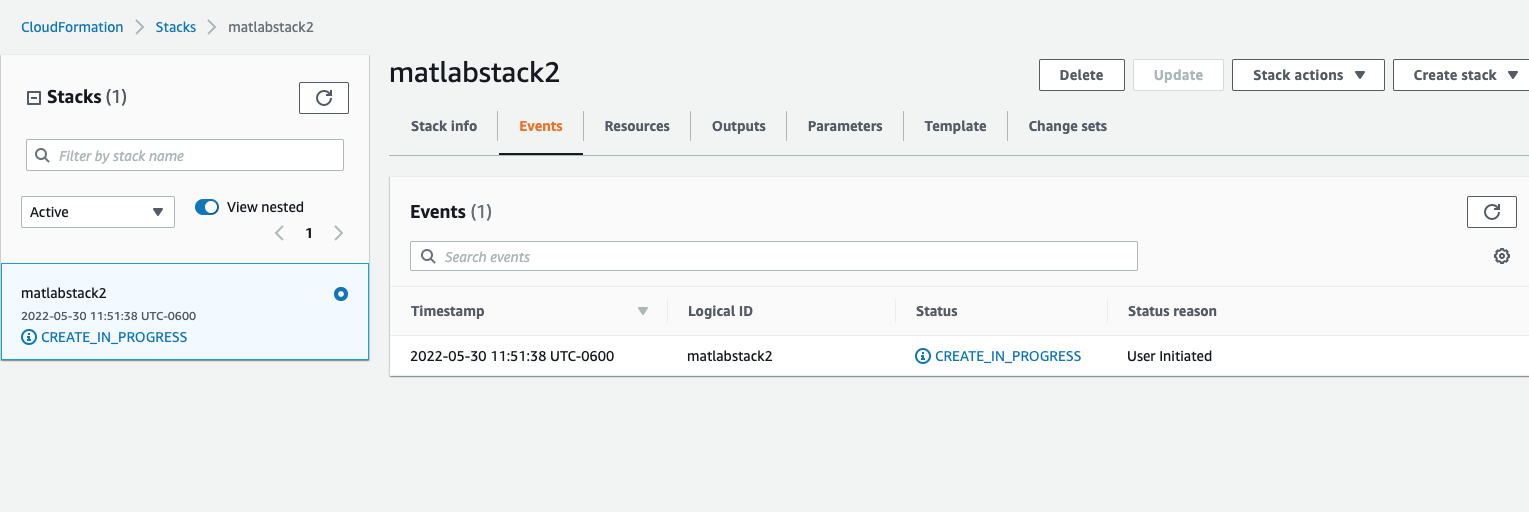Image resolution: width=1529 pixels, height=512 pixels.
Task: Navigate to CloudFormation breadcrumb link
Action: 72,27
